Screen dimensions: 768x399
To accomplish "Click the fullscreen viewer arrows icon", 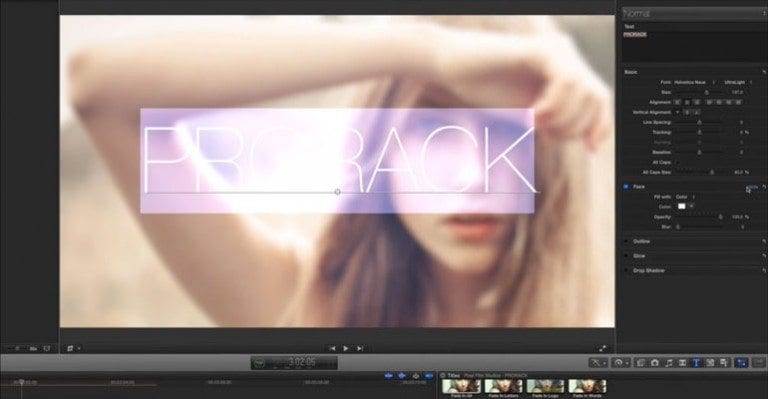I will [x=602, y=349].
